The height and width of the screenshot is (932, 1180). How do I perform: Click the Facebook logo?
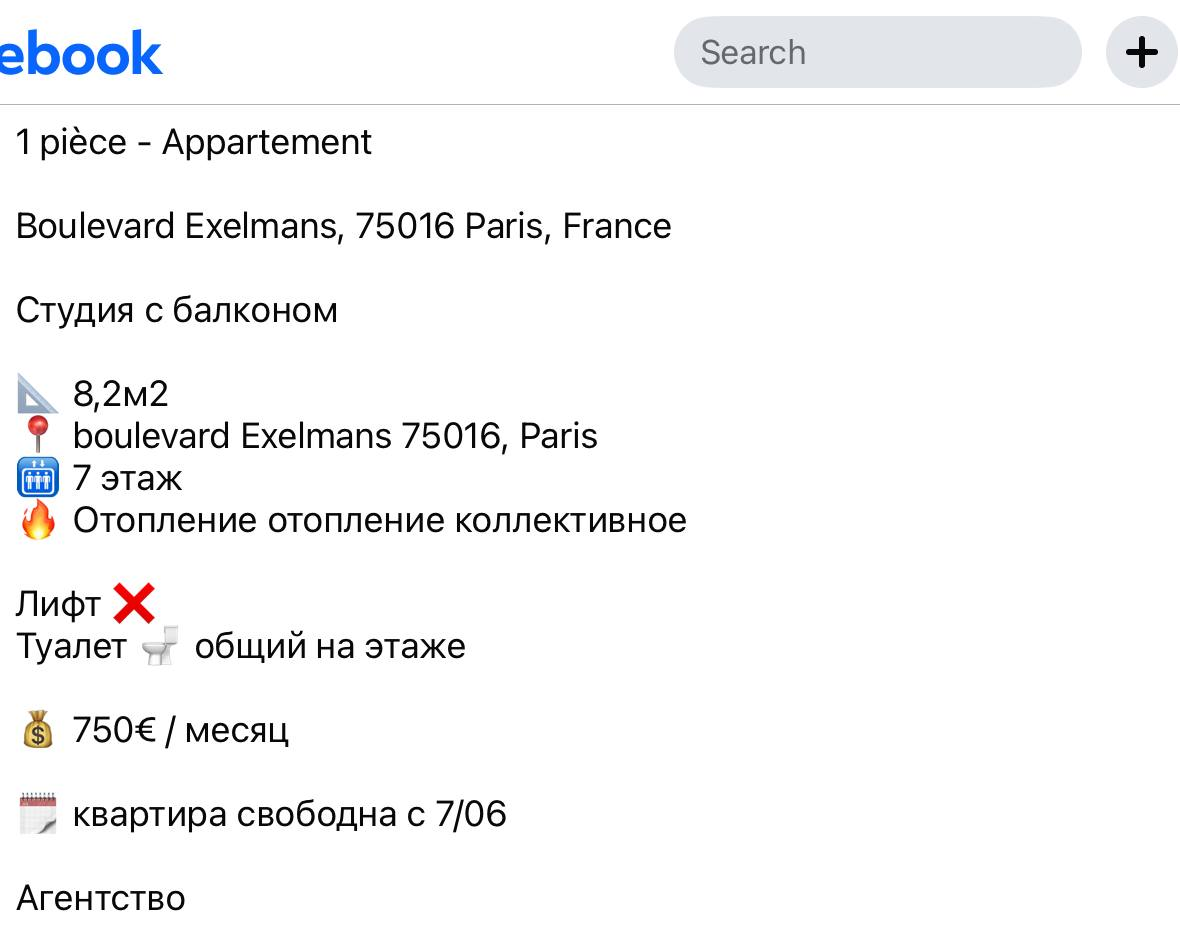(x=81, y=53)
